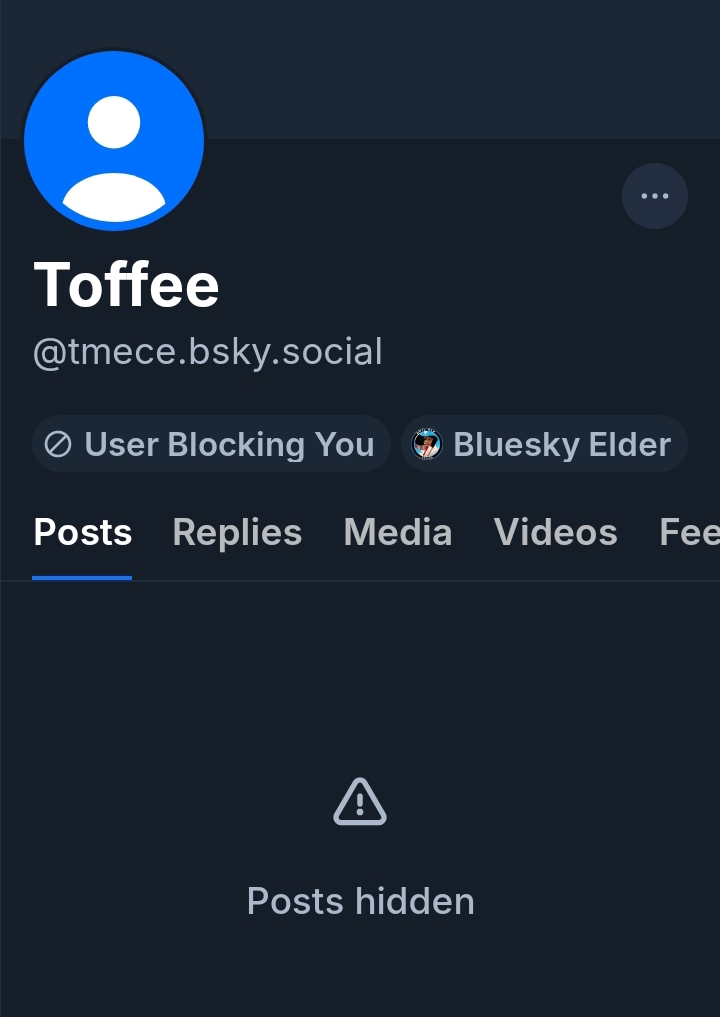Click the Posts hidden message text
720x1017 pixels.
360,901
